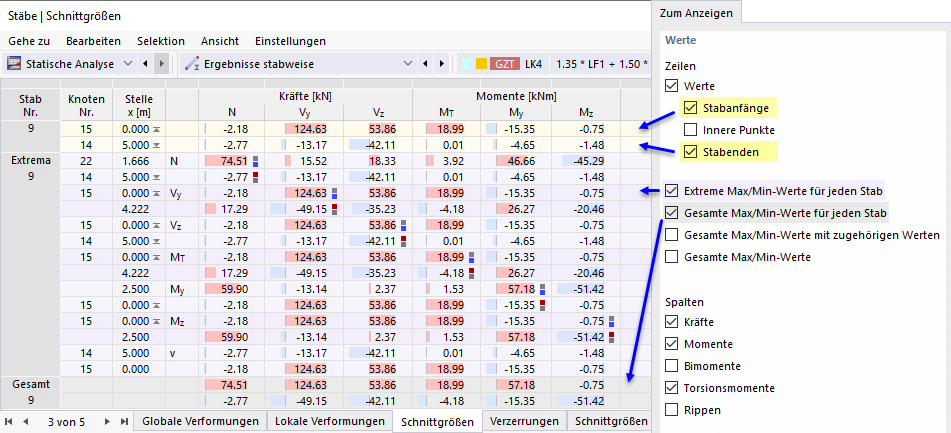Jump to last table tab
Viewport: 951px width, 433px height.
point(124,421)
